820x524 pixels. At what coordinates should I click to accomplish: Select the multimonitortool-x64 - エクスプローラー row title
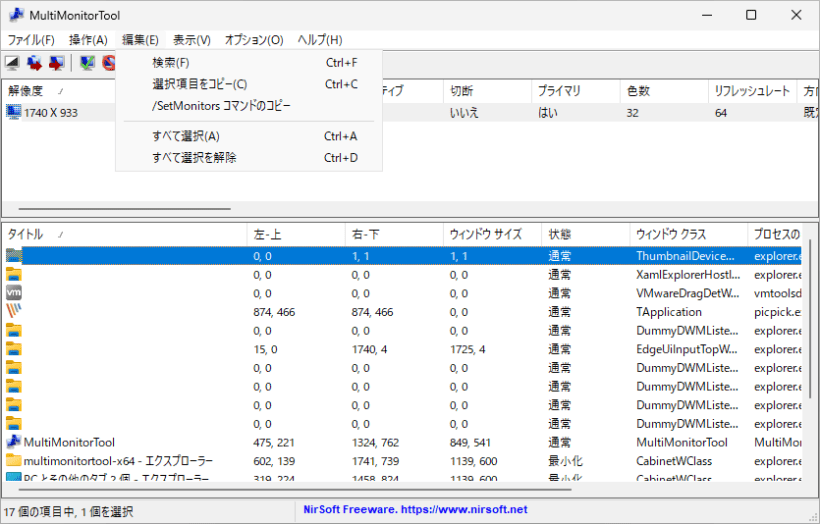point(118,461)
